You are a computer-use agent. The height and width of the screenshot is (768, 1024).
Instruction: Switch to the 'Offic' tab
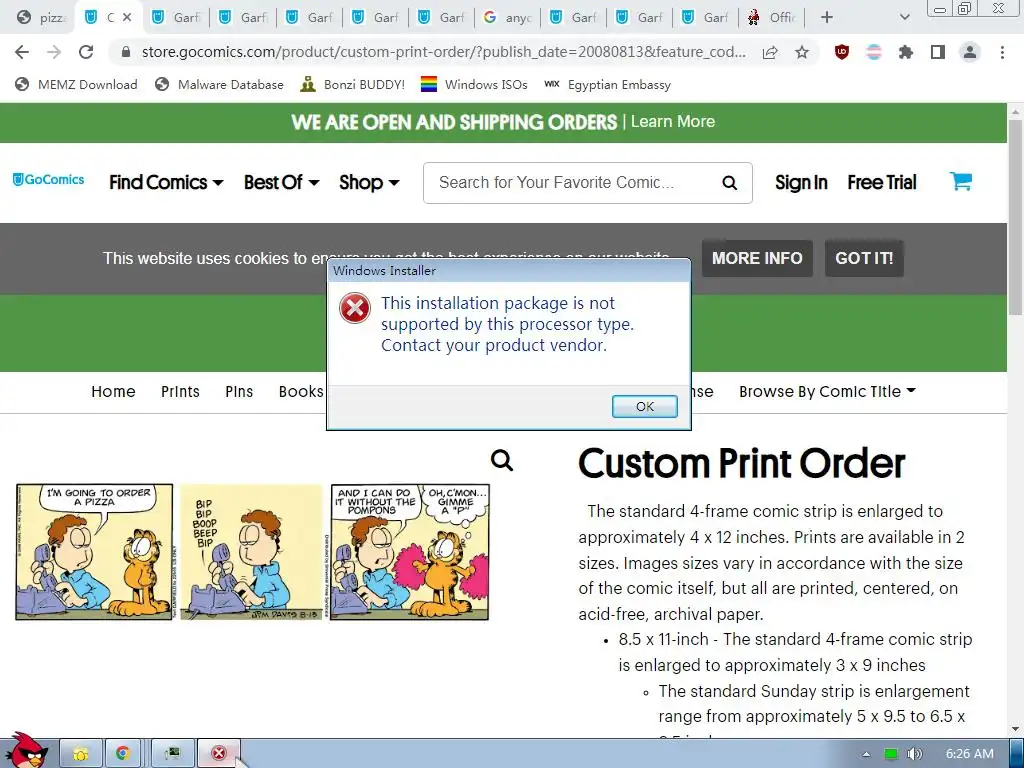(771, 18)
